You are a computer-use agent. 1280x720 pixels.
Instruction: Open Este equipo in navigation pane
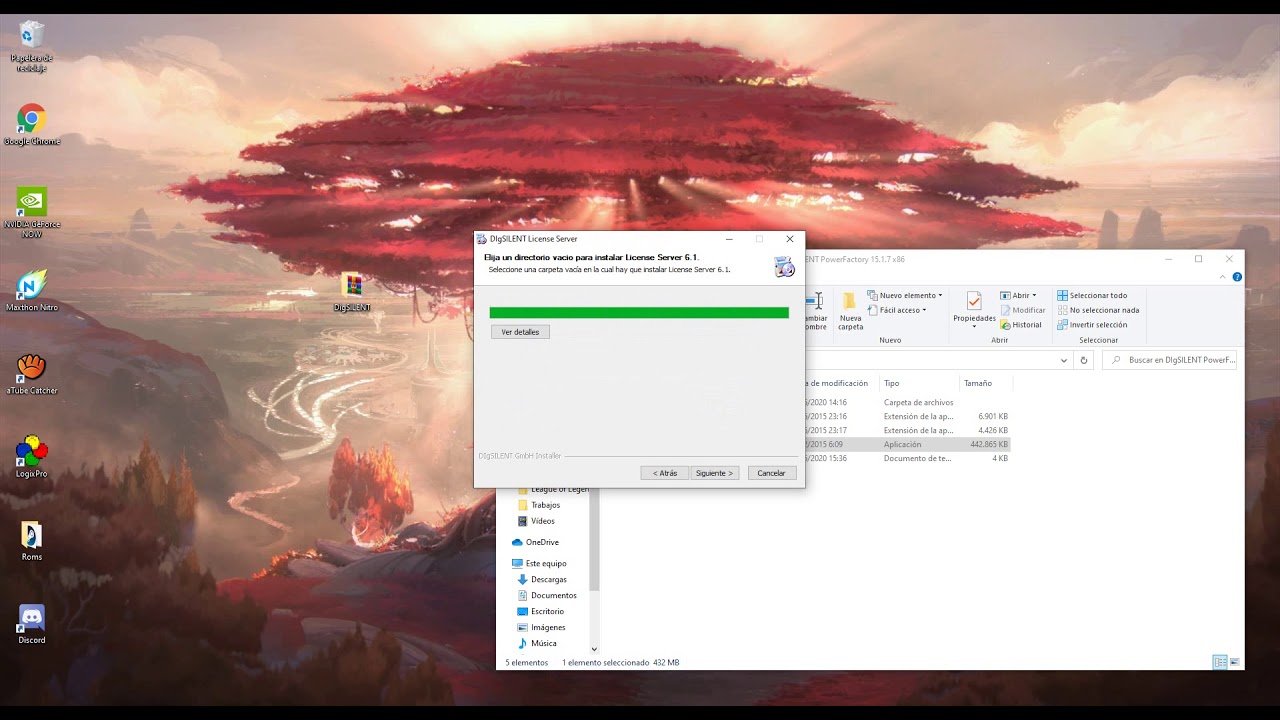(x=538, y=563)
